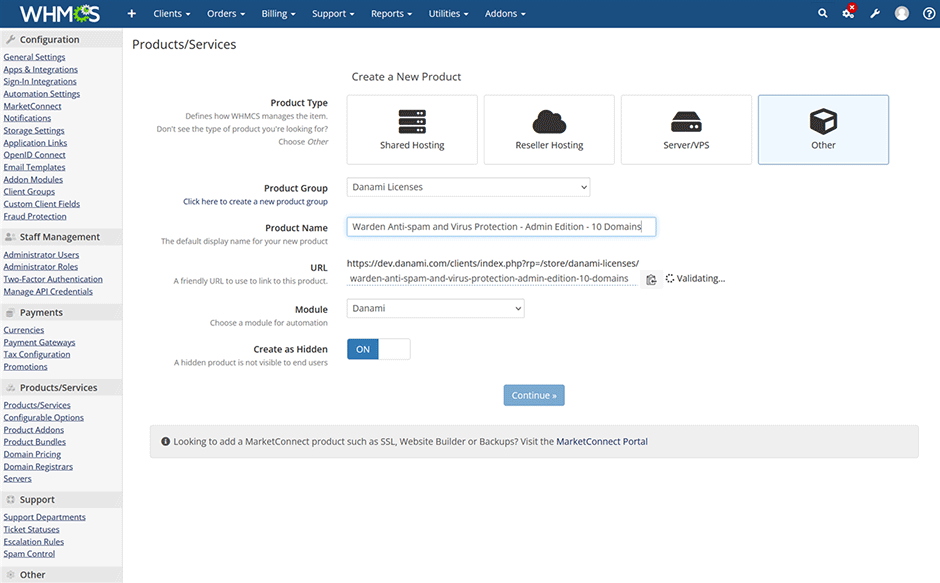Open Email Templates link

(34, 167)
